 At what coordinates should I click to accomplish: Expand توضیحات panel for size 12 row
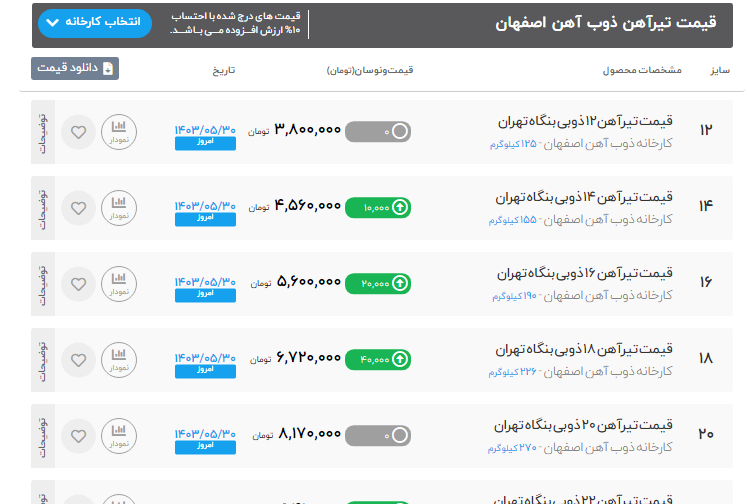point(42,132)
